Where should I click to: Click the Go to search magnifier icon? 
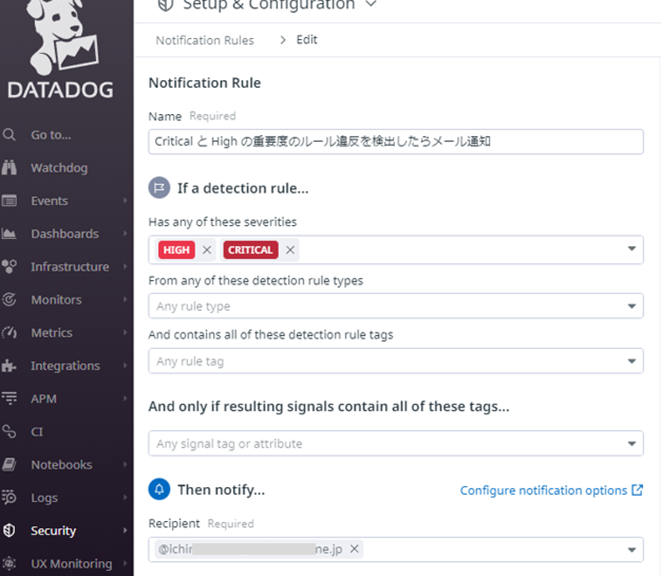pos(9,135)
